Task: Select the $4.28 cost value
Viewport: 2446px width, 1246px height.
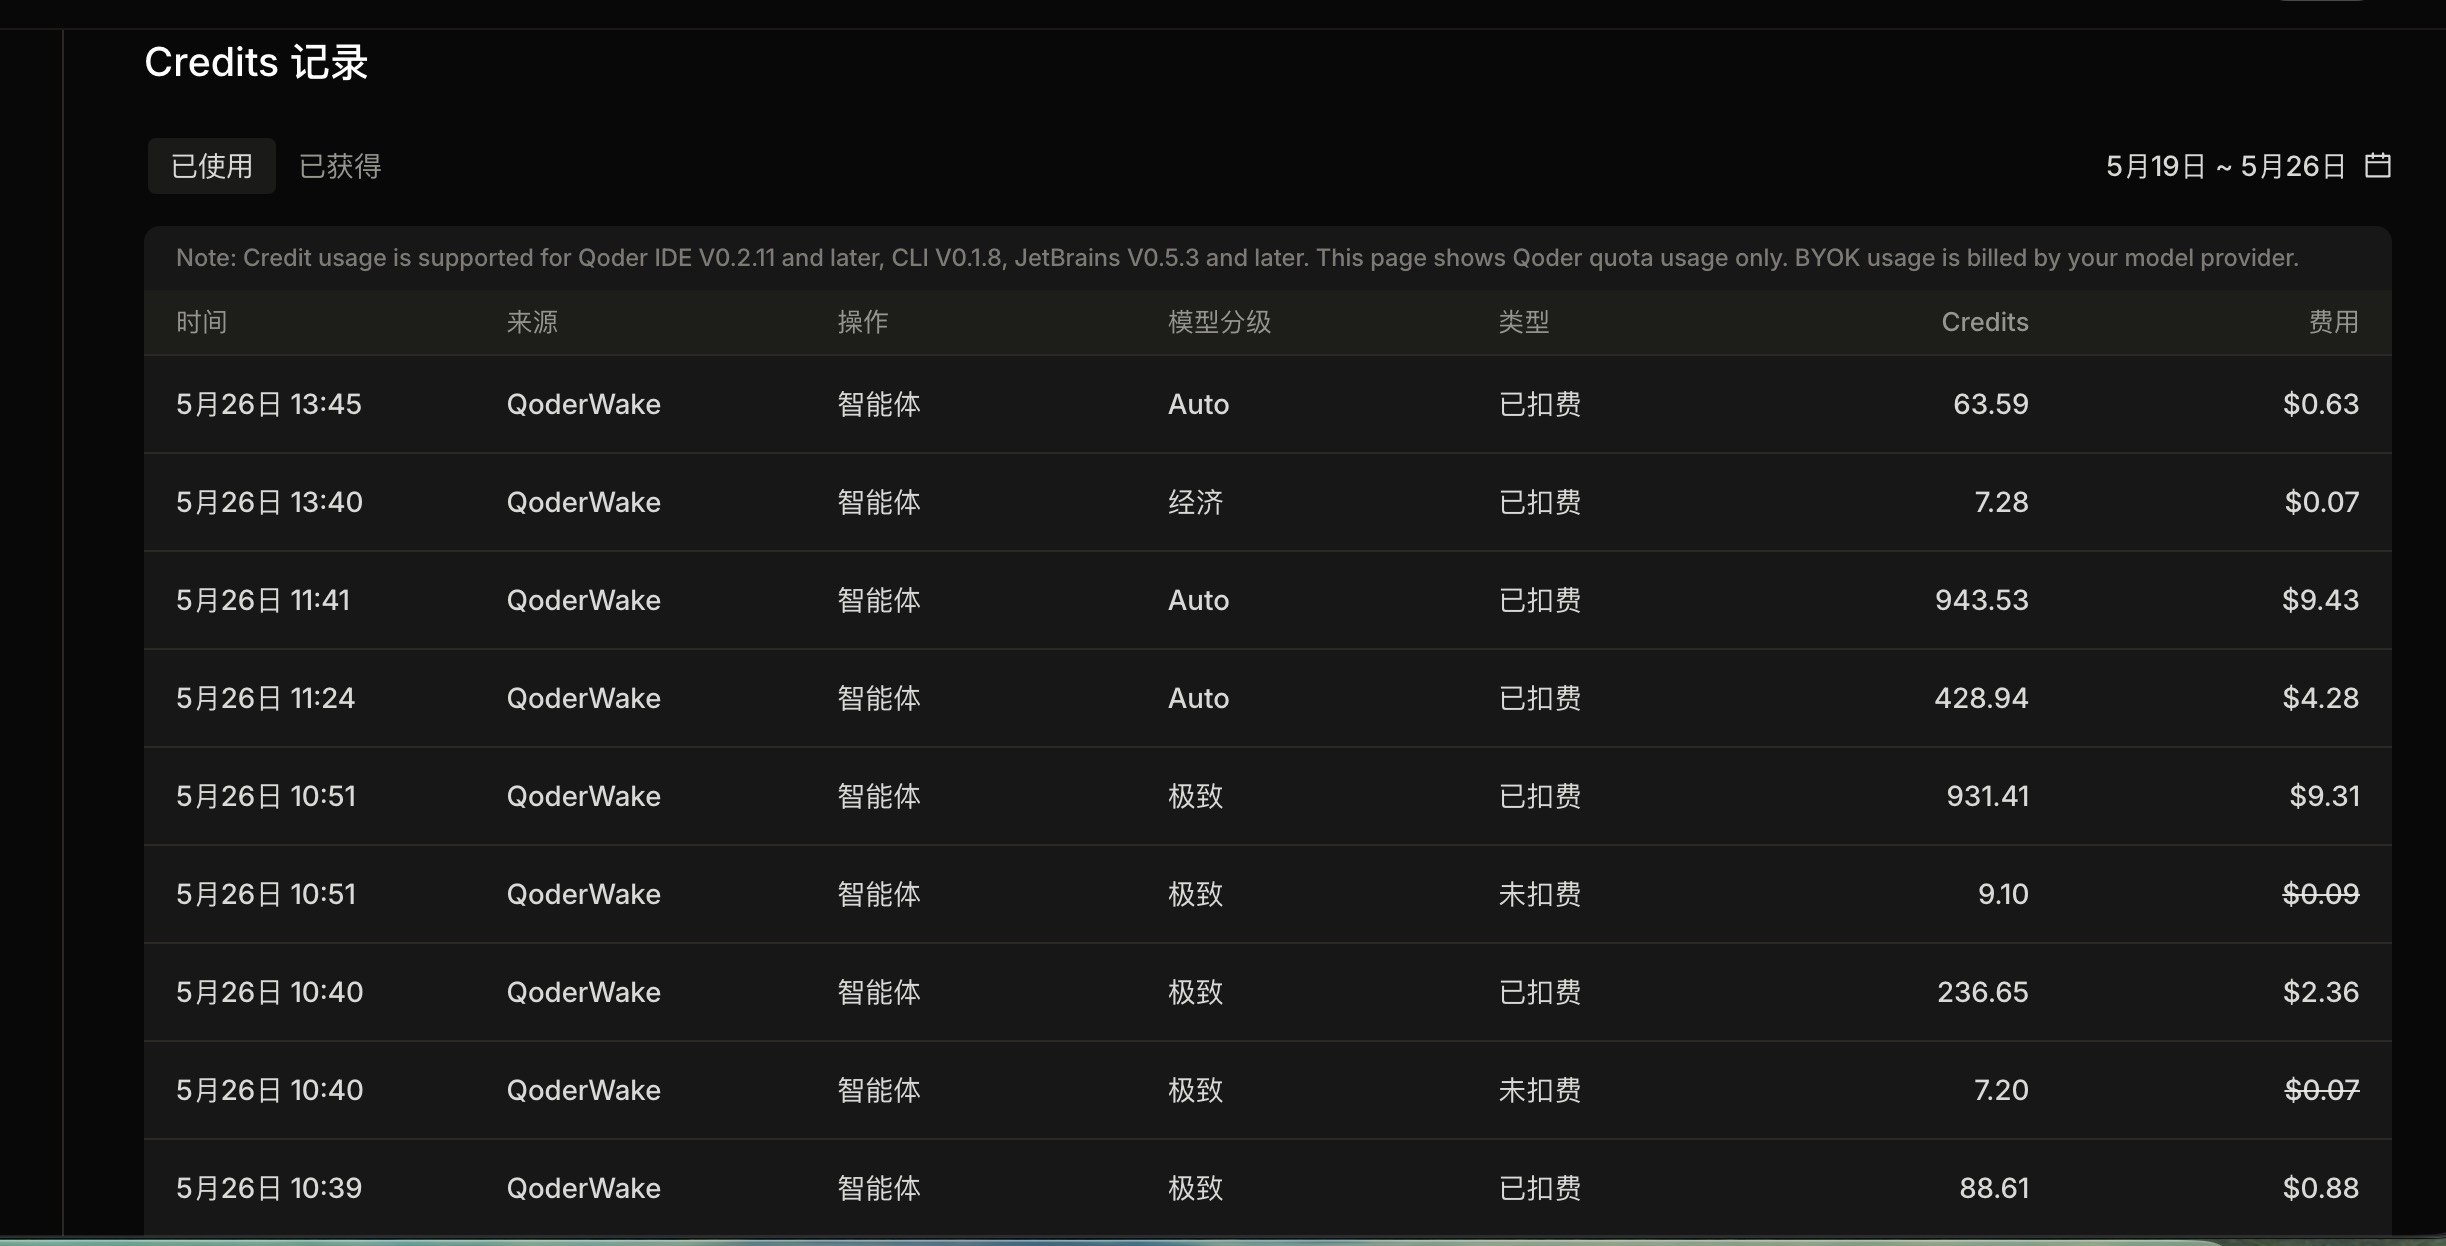Action: point(2321,698)
